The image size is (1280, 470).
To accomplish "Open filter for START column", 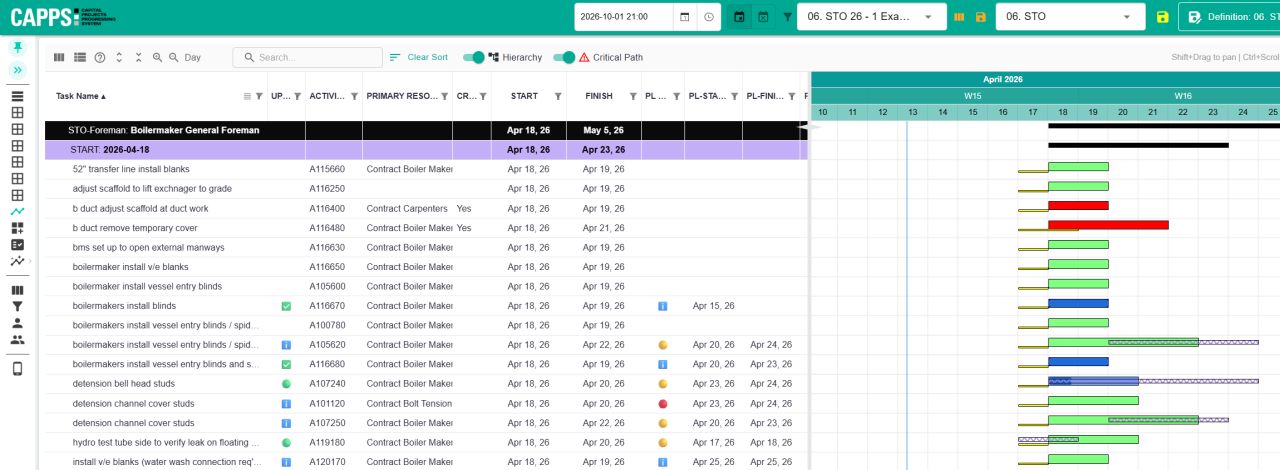I will tap(558, 96).
